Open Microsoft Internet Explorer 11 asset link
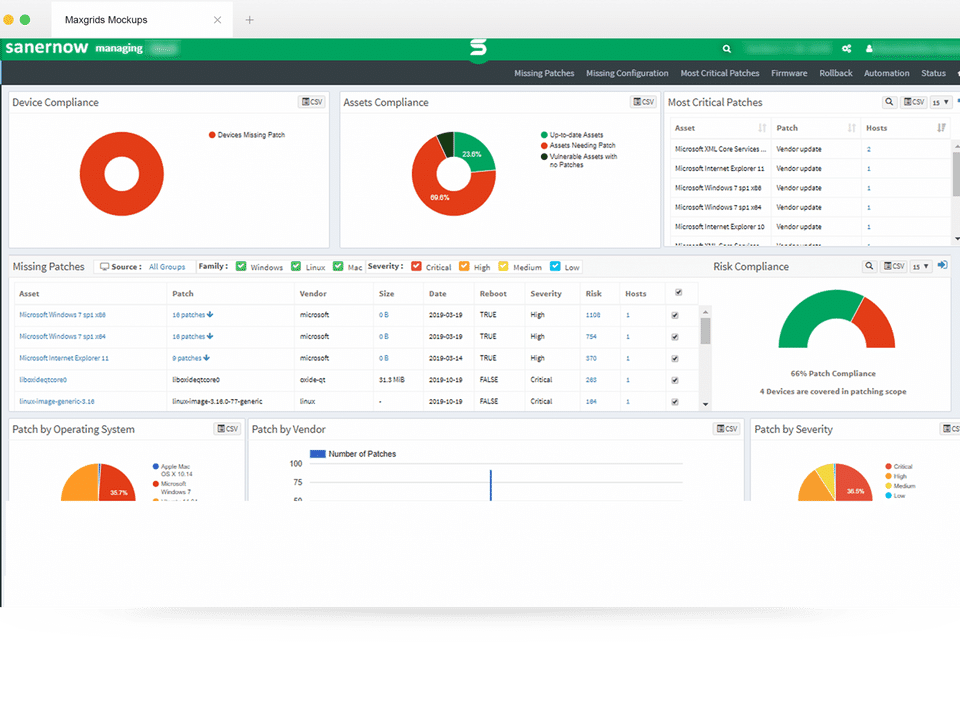The width and height of the screenshot is (960, 709). click(x=64, y=358)
